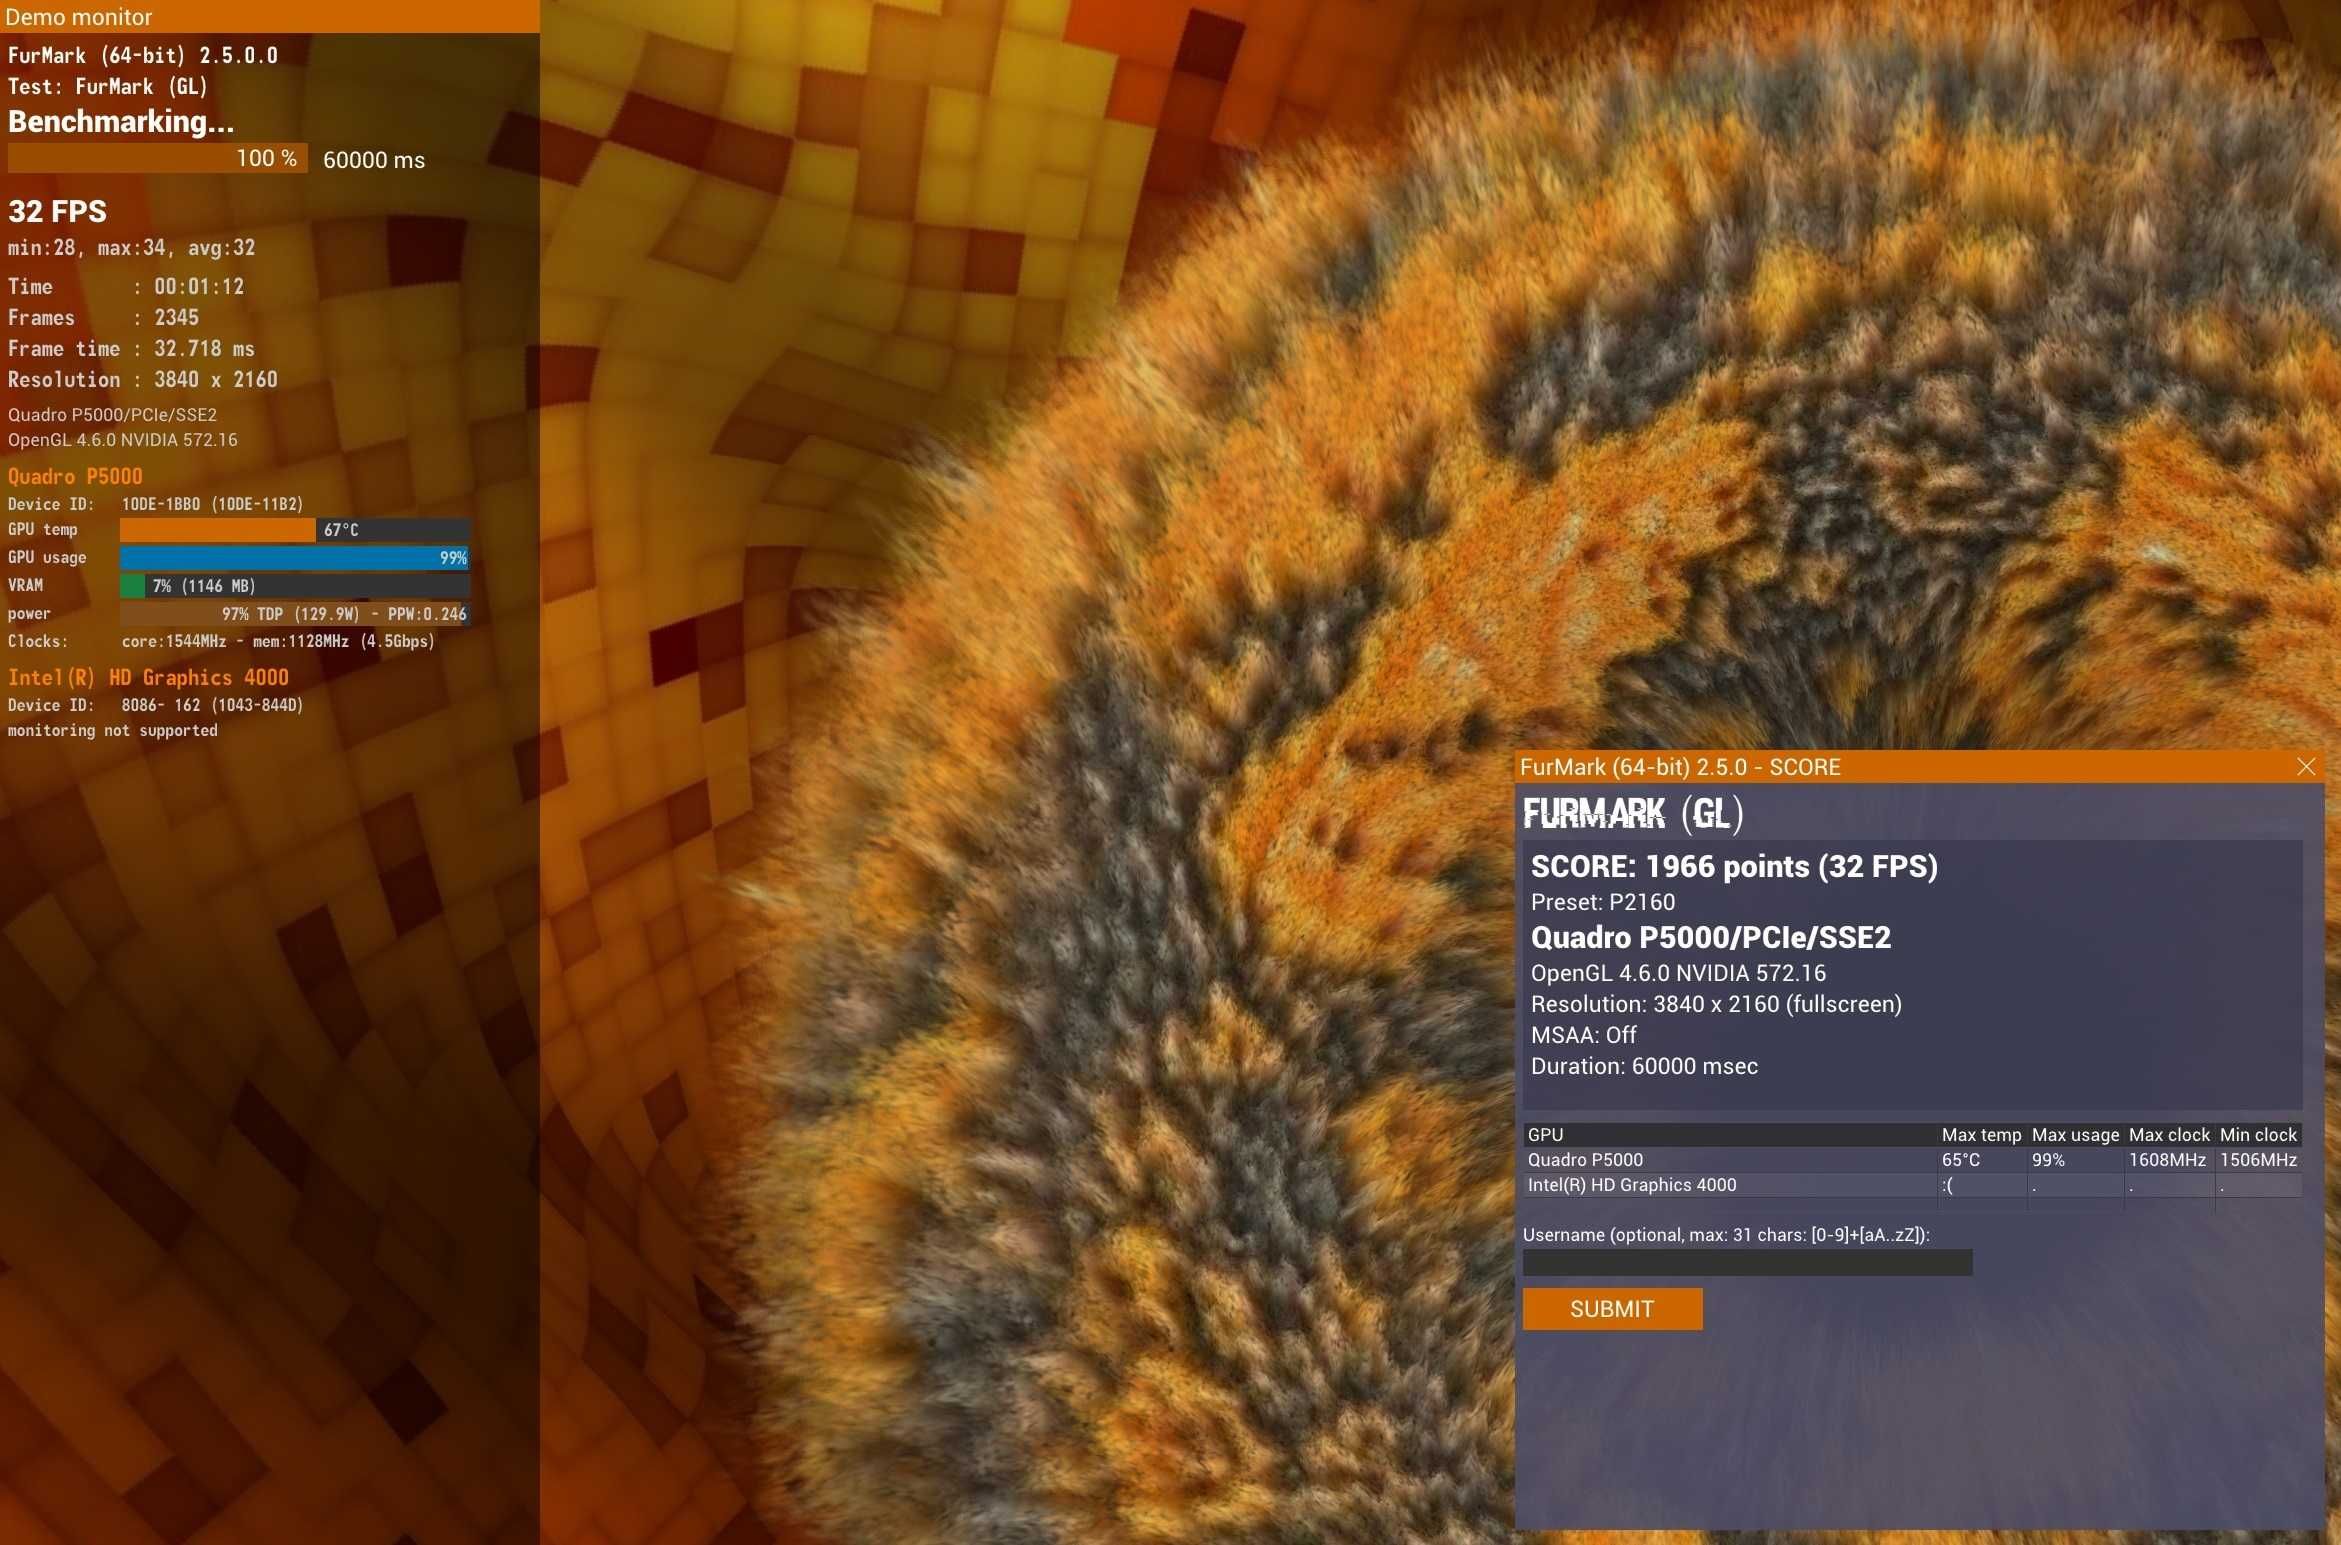Click the power bar showing 97% TDP
Screen dimensions: 2341x1545
[295, 613]
